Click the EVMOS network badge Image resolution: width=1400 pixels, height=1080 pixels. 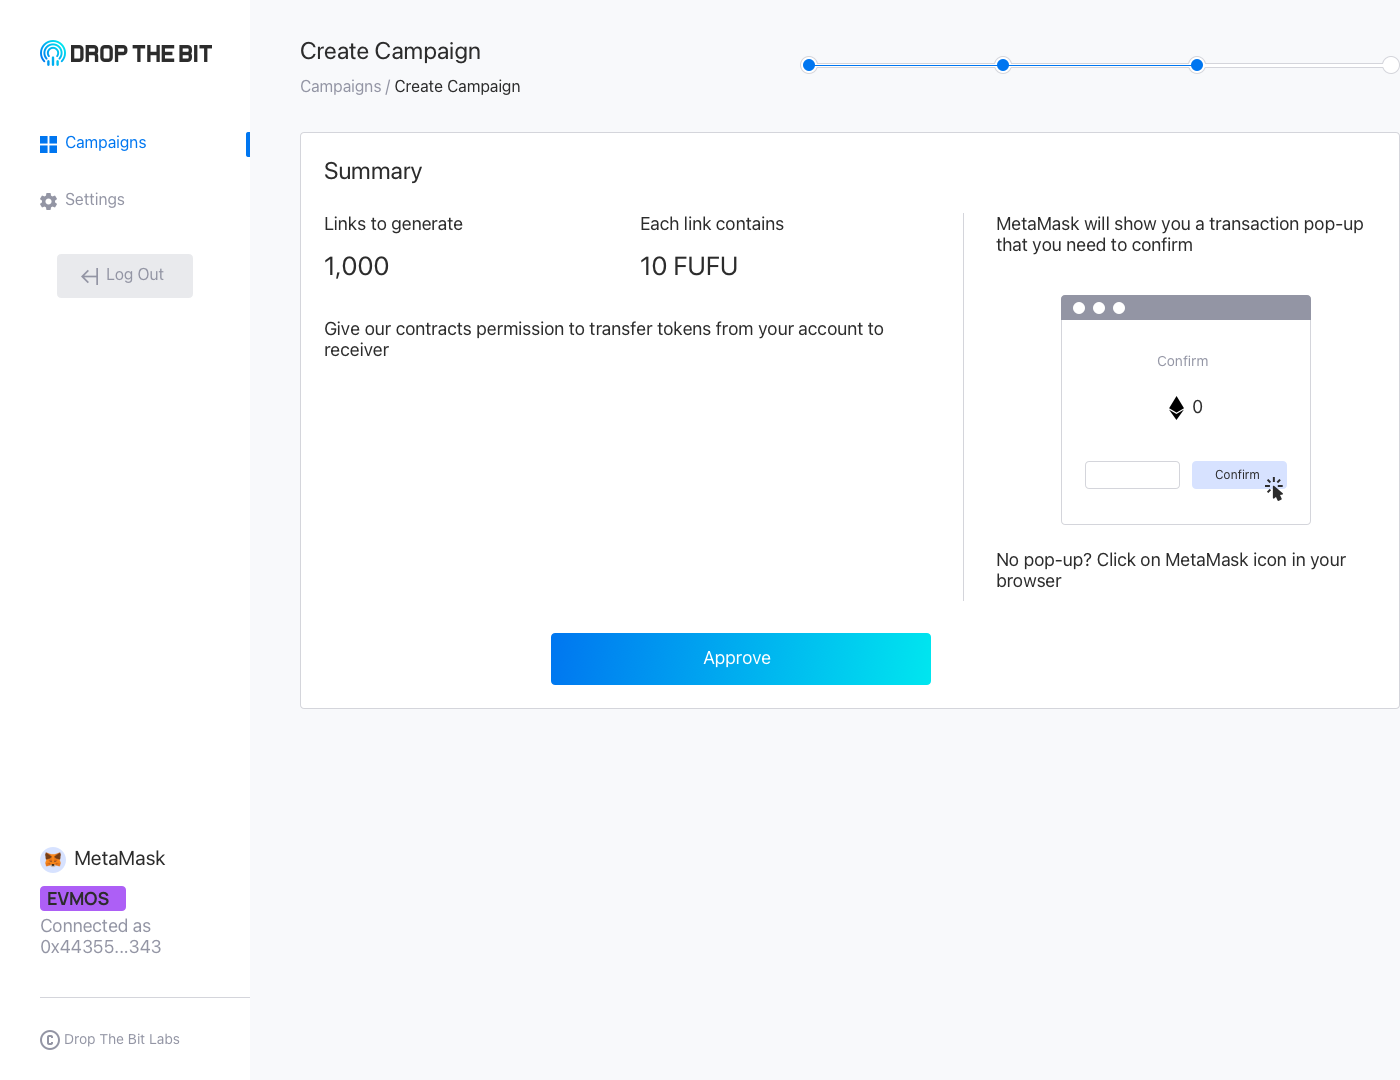(x=82, y=898)
